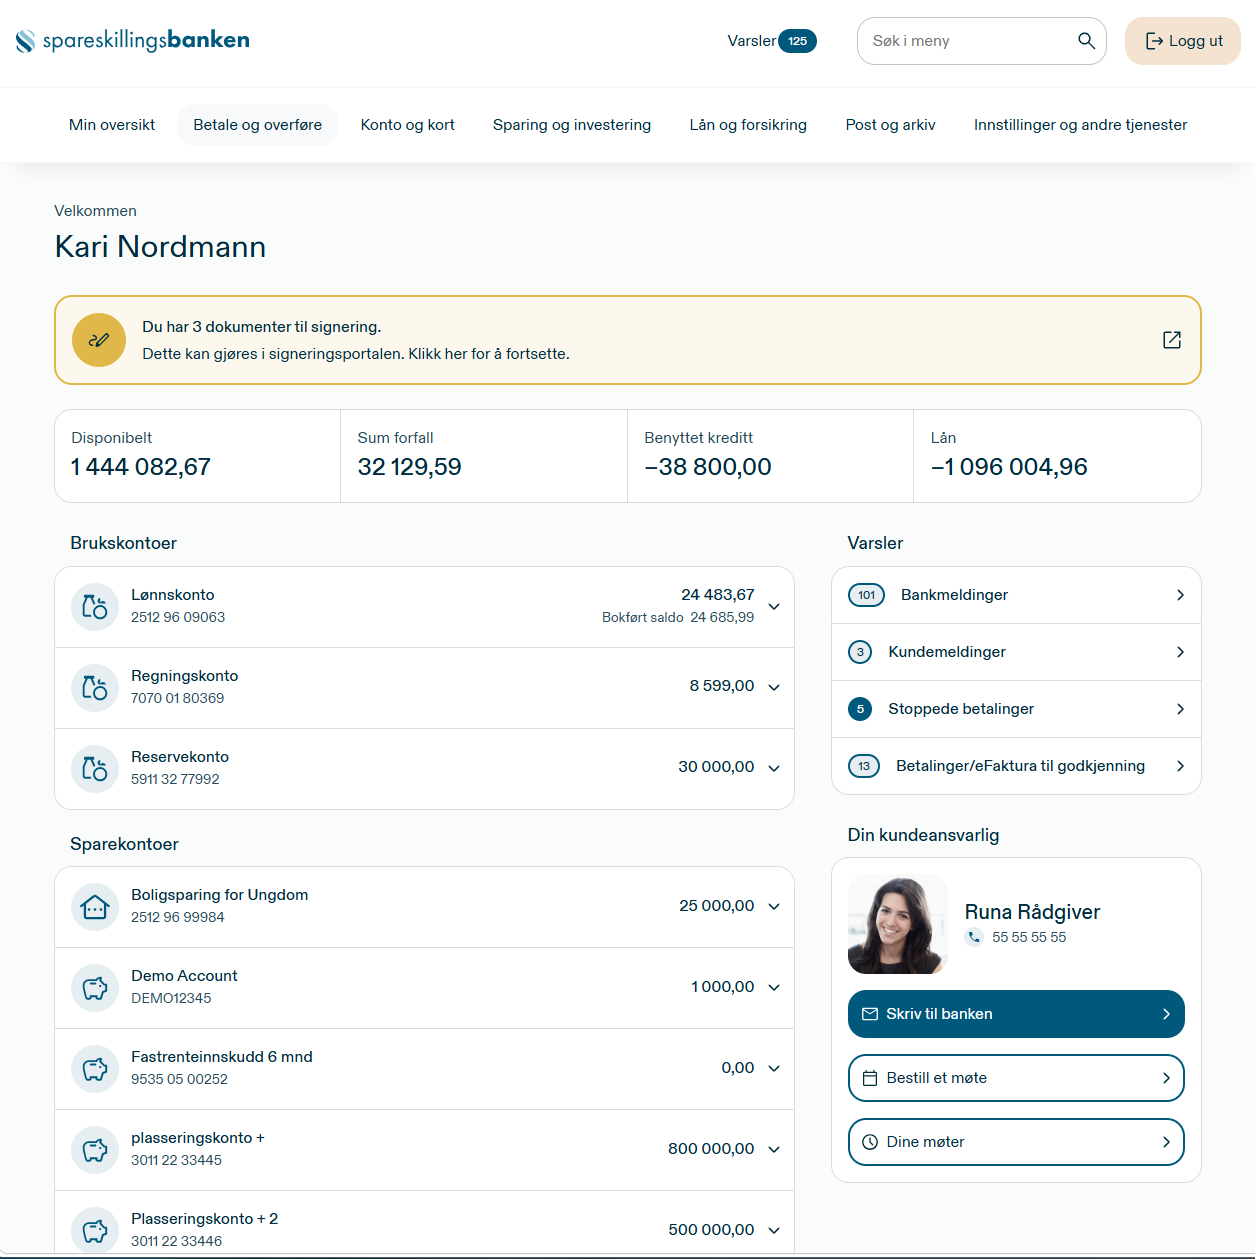Click the Disponibelt summary card

[198, 456]
